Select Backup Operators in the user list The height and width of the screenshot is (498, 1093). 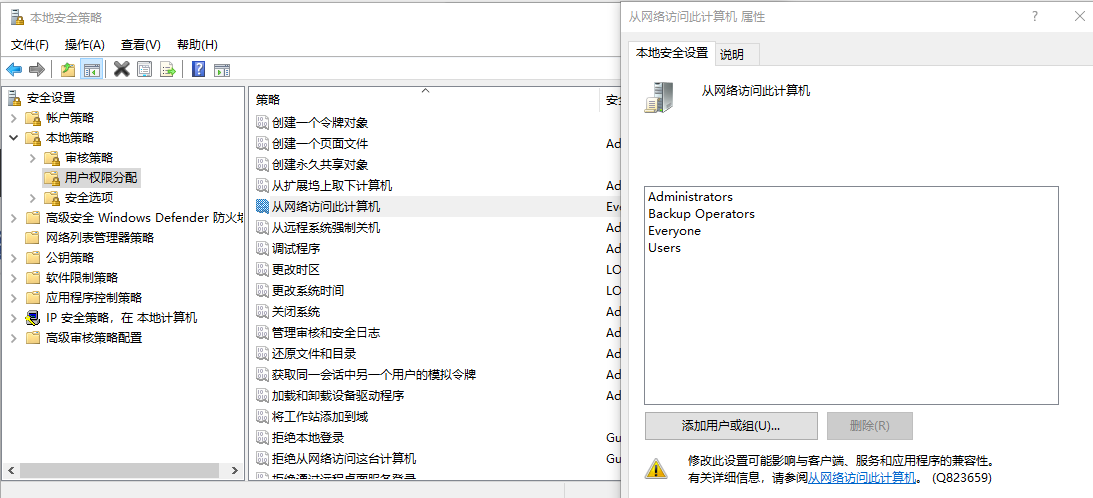pyautogui.click(x=701, y=214)
